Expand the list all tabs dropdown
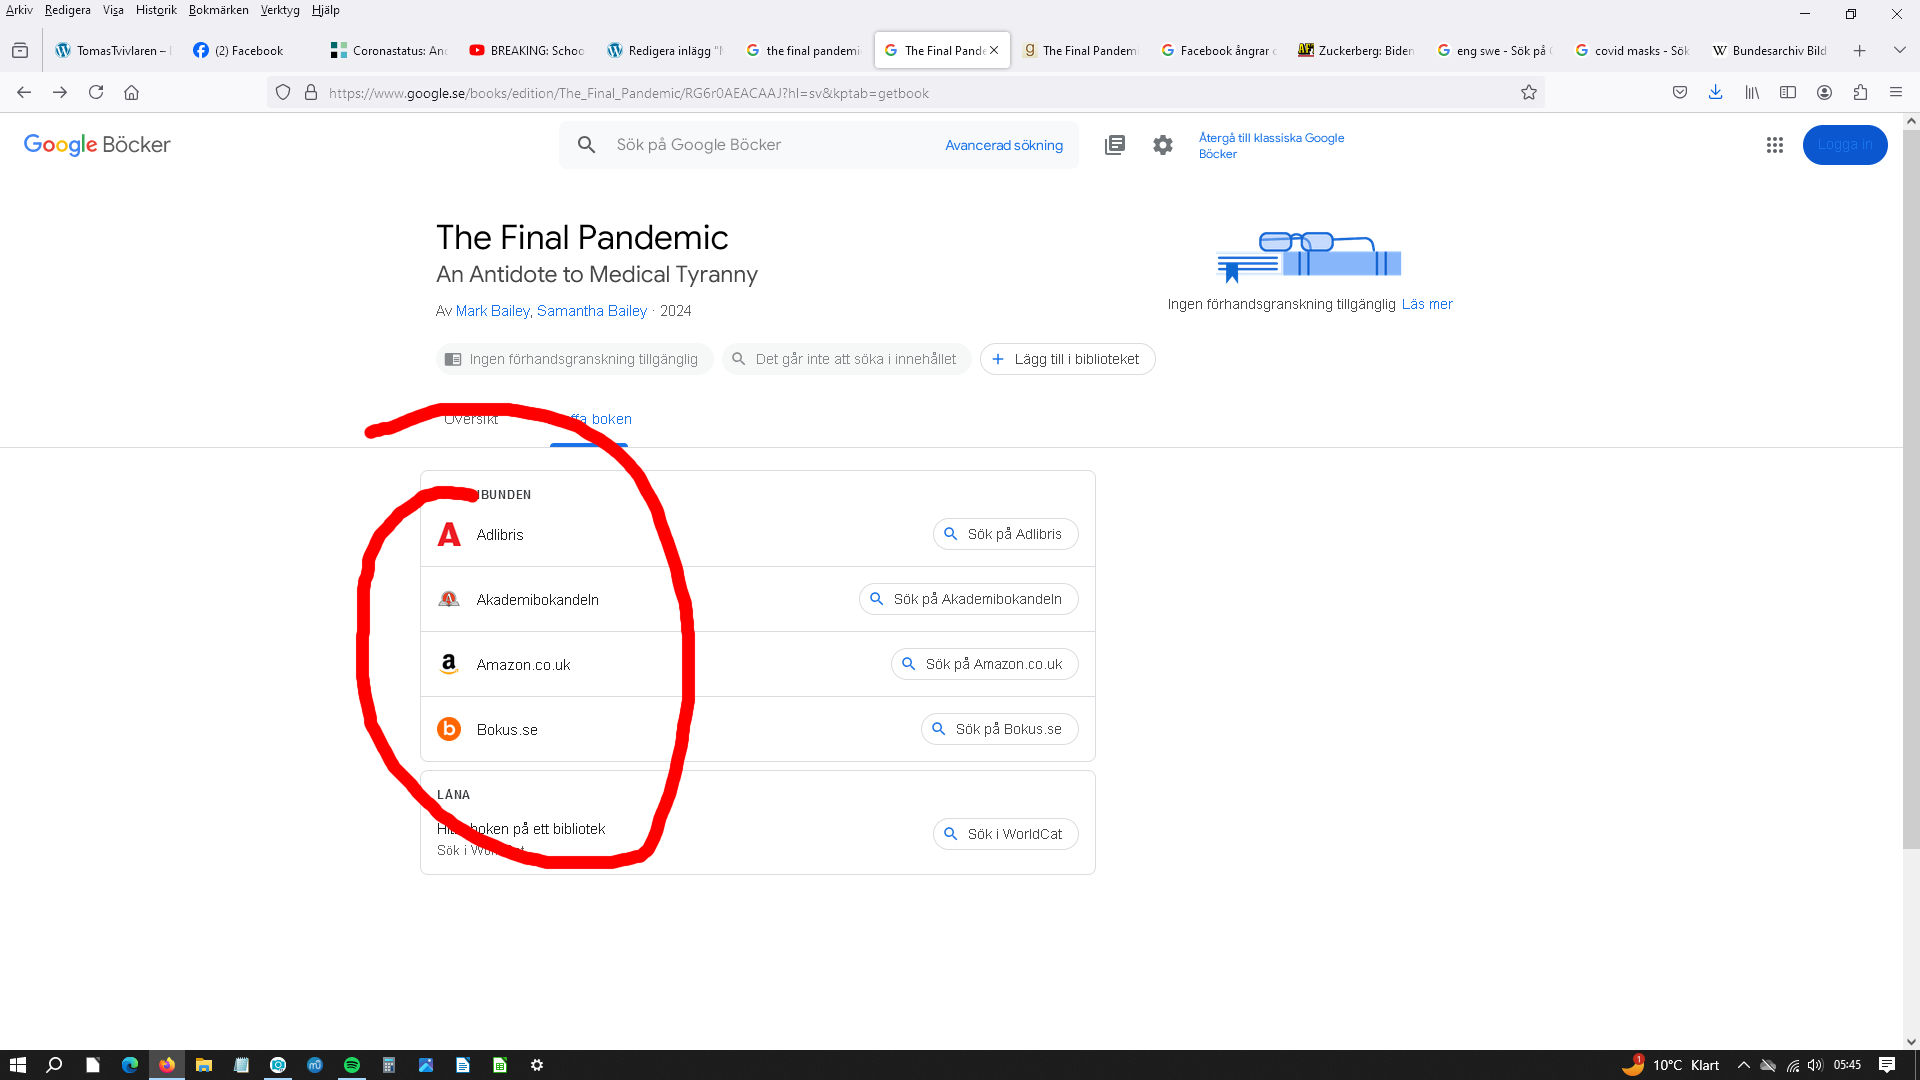This screenshot has width=1920, height=1080. (x=1899, y=50)
